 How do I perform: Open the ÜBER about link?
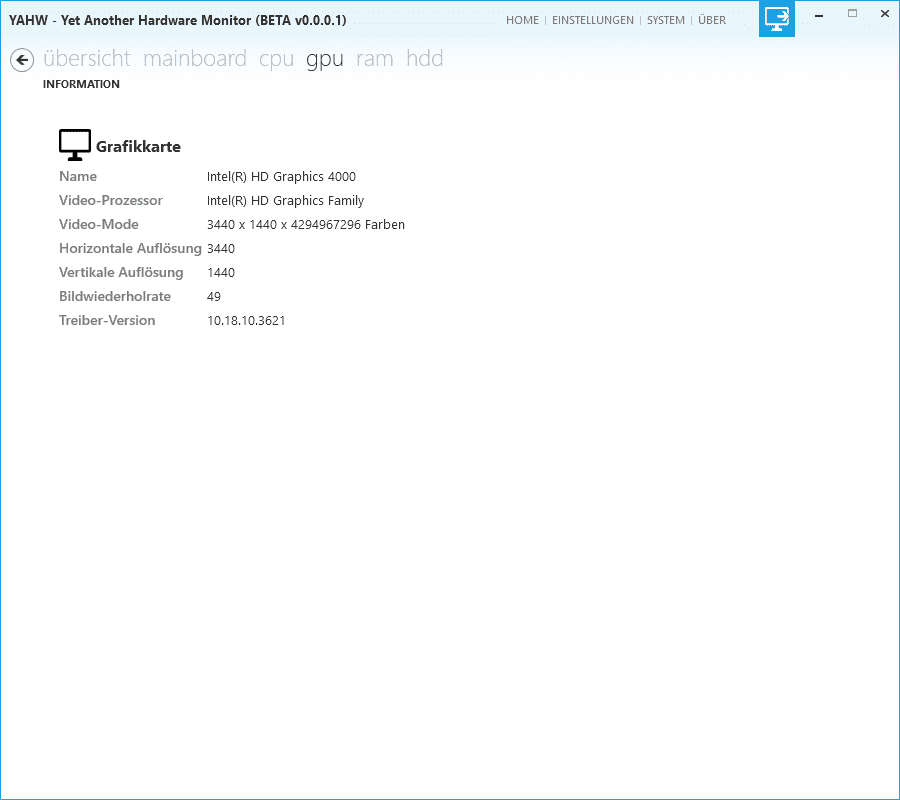[712, 20]
